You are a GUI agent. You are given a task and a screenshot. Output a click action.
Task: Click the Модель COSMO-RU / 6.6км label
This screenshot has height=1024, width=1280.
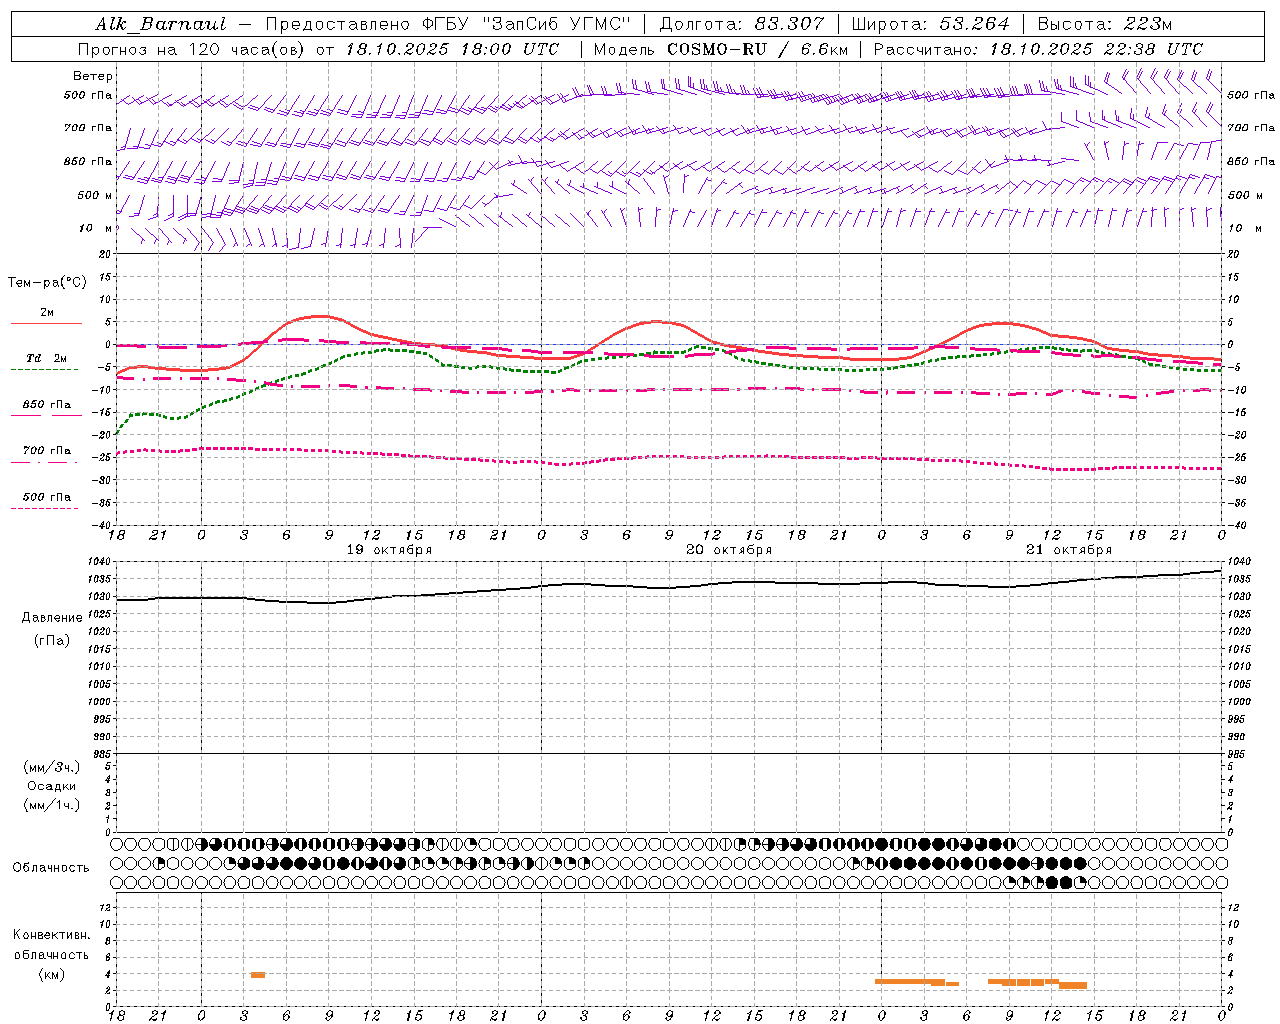click(721, 49)
